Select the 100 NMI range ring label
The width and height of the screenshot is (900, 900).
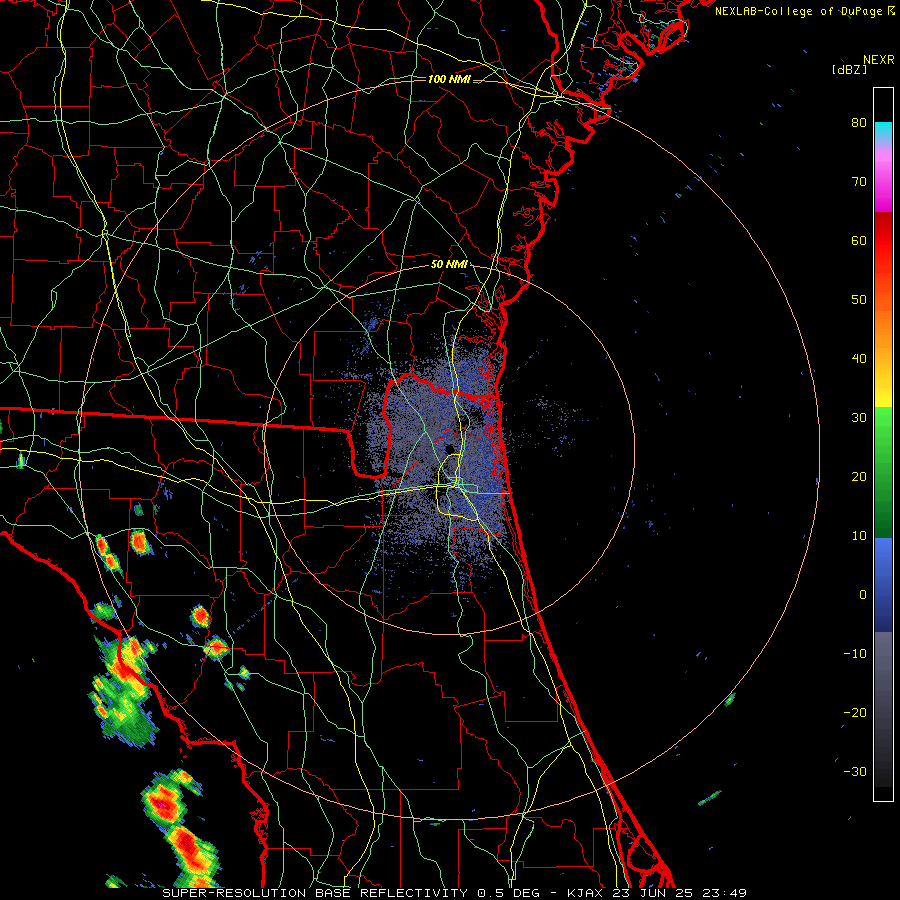click(x=449, y=79)
